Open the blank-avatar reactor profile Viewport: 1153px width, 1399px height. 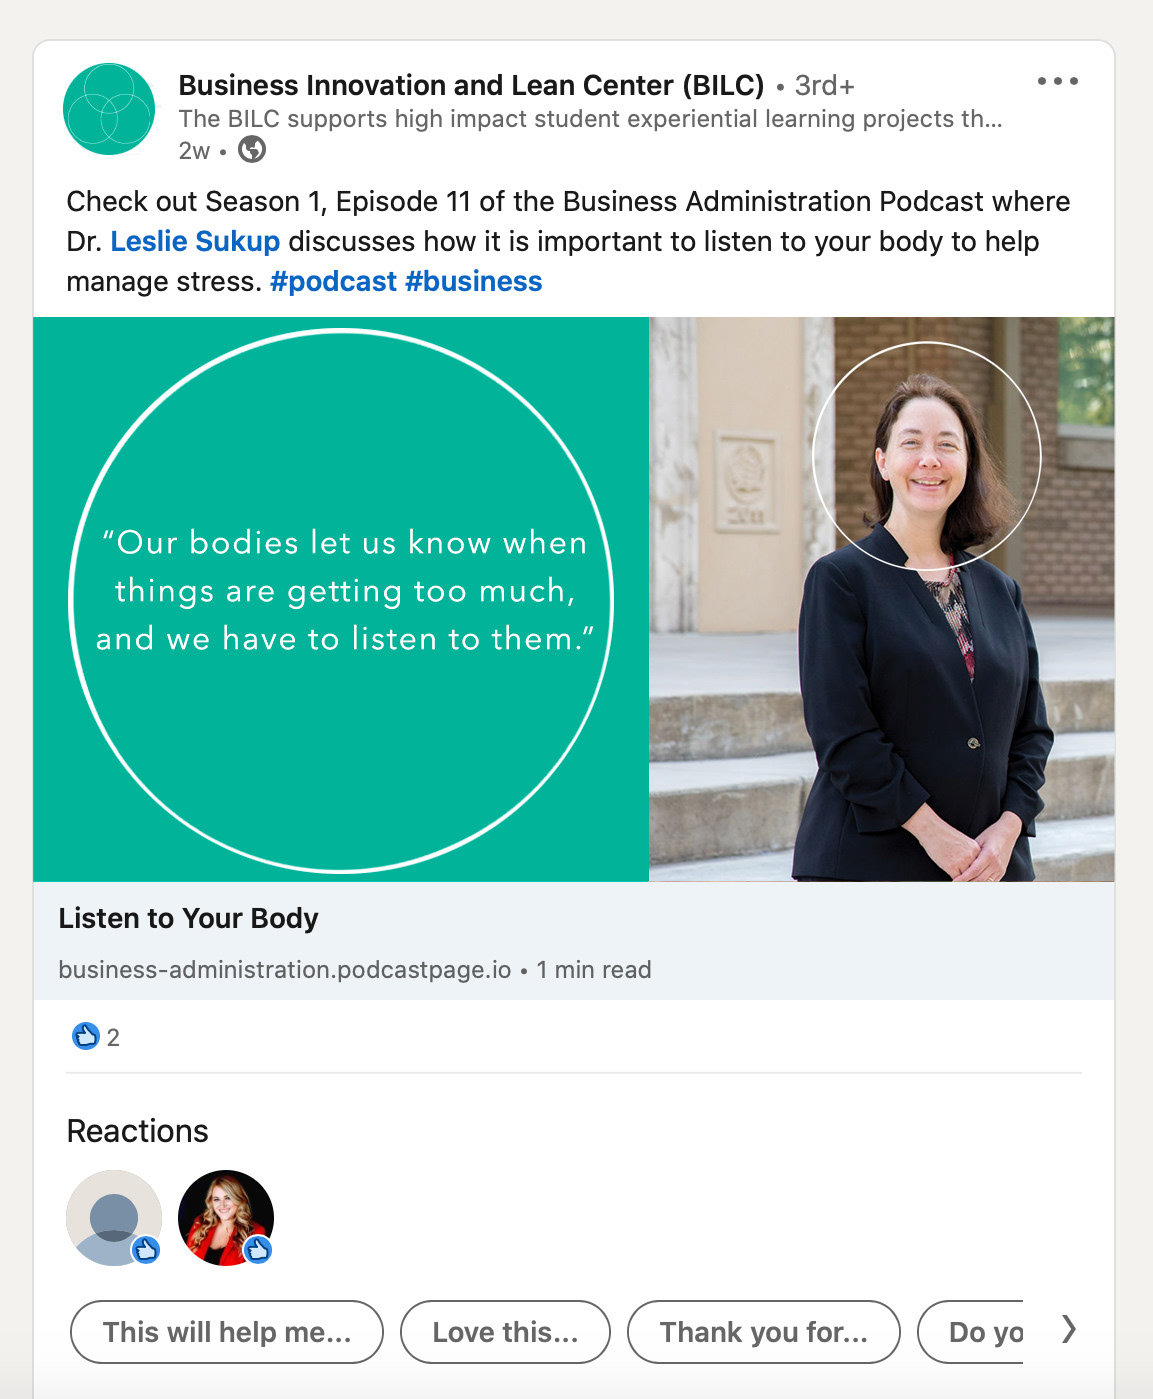[114, 1217]
